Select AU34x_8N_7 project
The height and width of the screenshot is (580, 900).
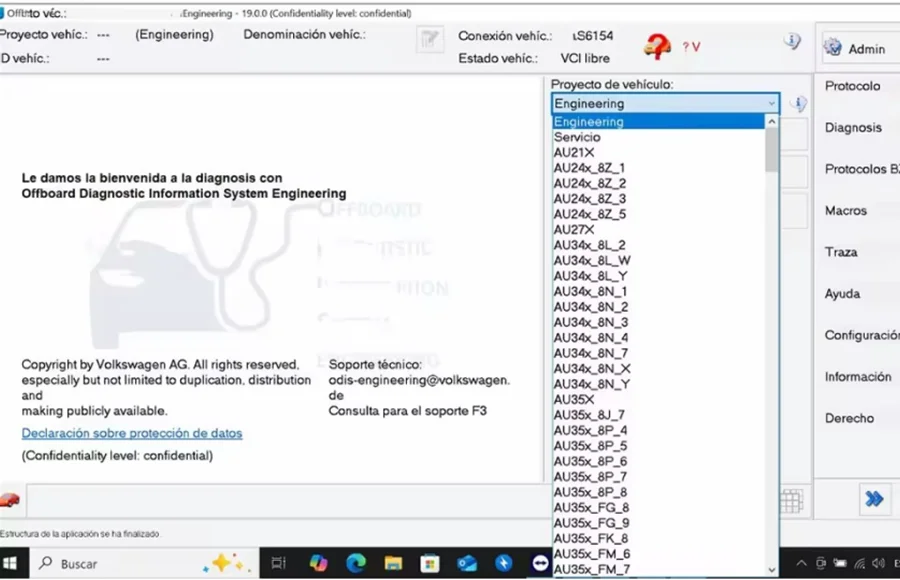tap(658, 353)
